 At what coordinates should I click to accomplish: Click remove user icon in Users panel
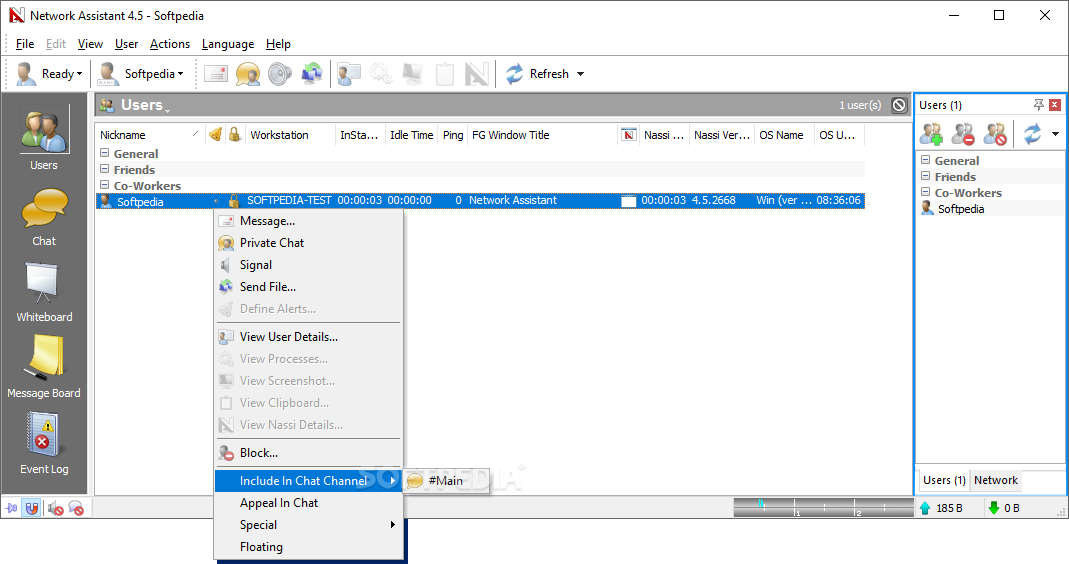(963, 134)
